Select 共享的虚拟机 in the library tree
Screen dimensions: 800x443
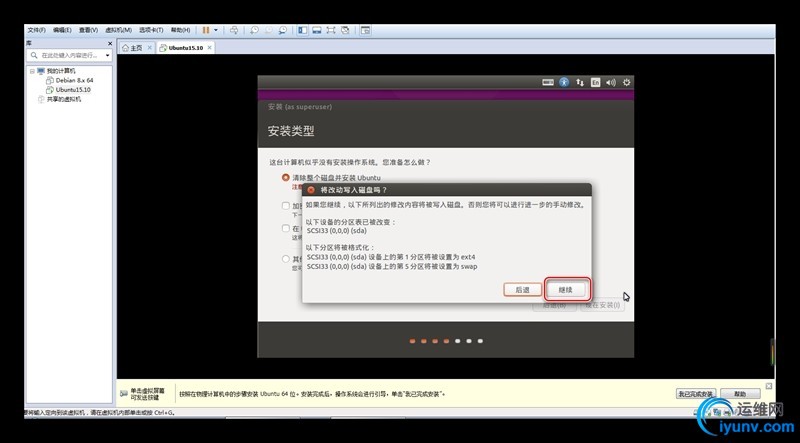click(x=63, y=100)
